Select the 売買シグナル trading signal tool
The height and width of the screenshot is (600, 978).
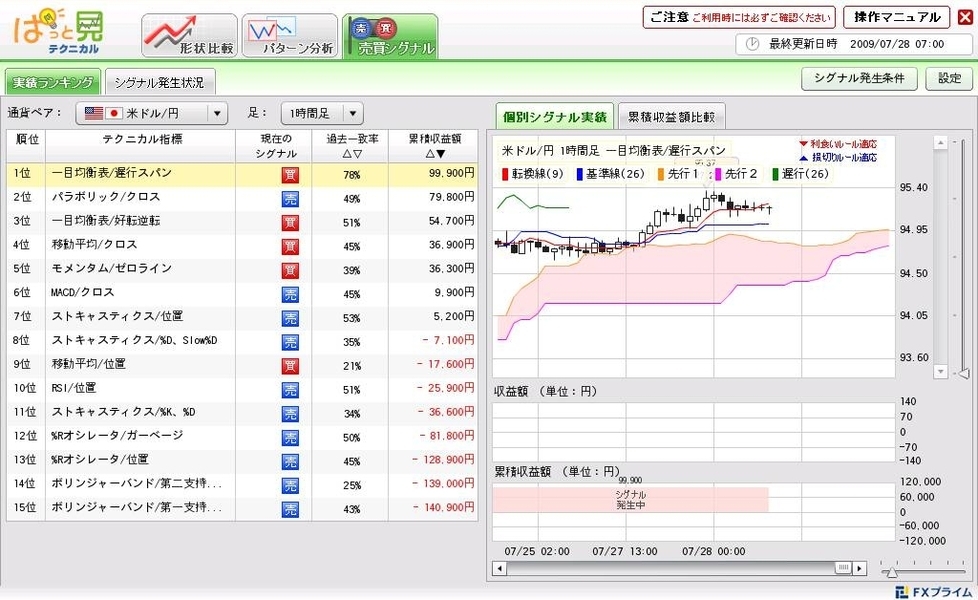coord(390,36)
